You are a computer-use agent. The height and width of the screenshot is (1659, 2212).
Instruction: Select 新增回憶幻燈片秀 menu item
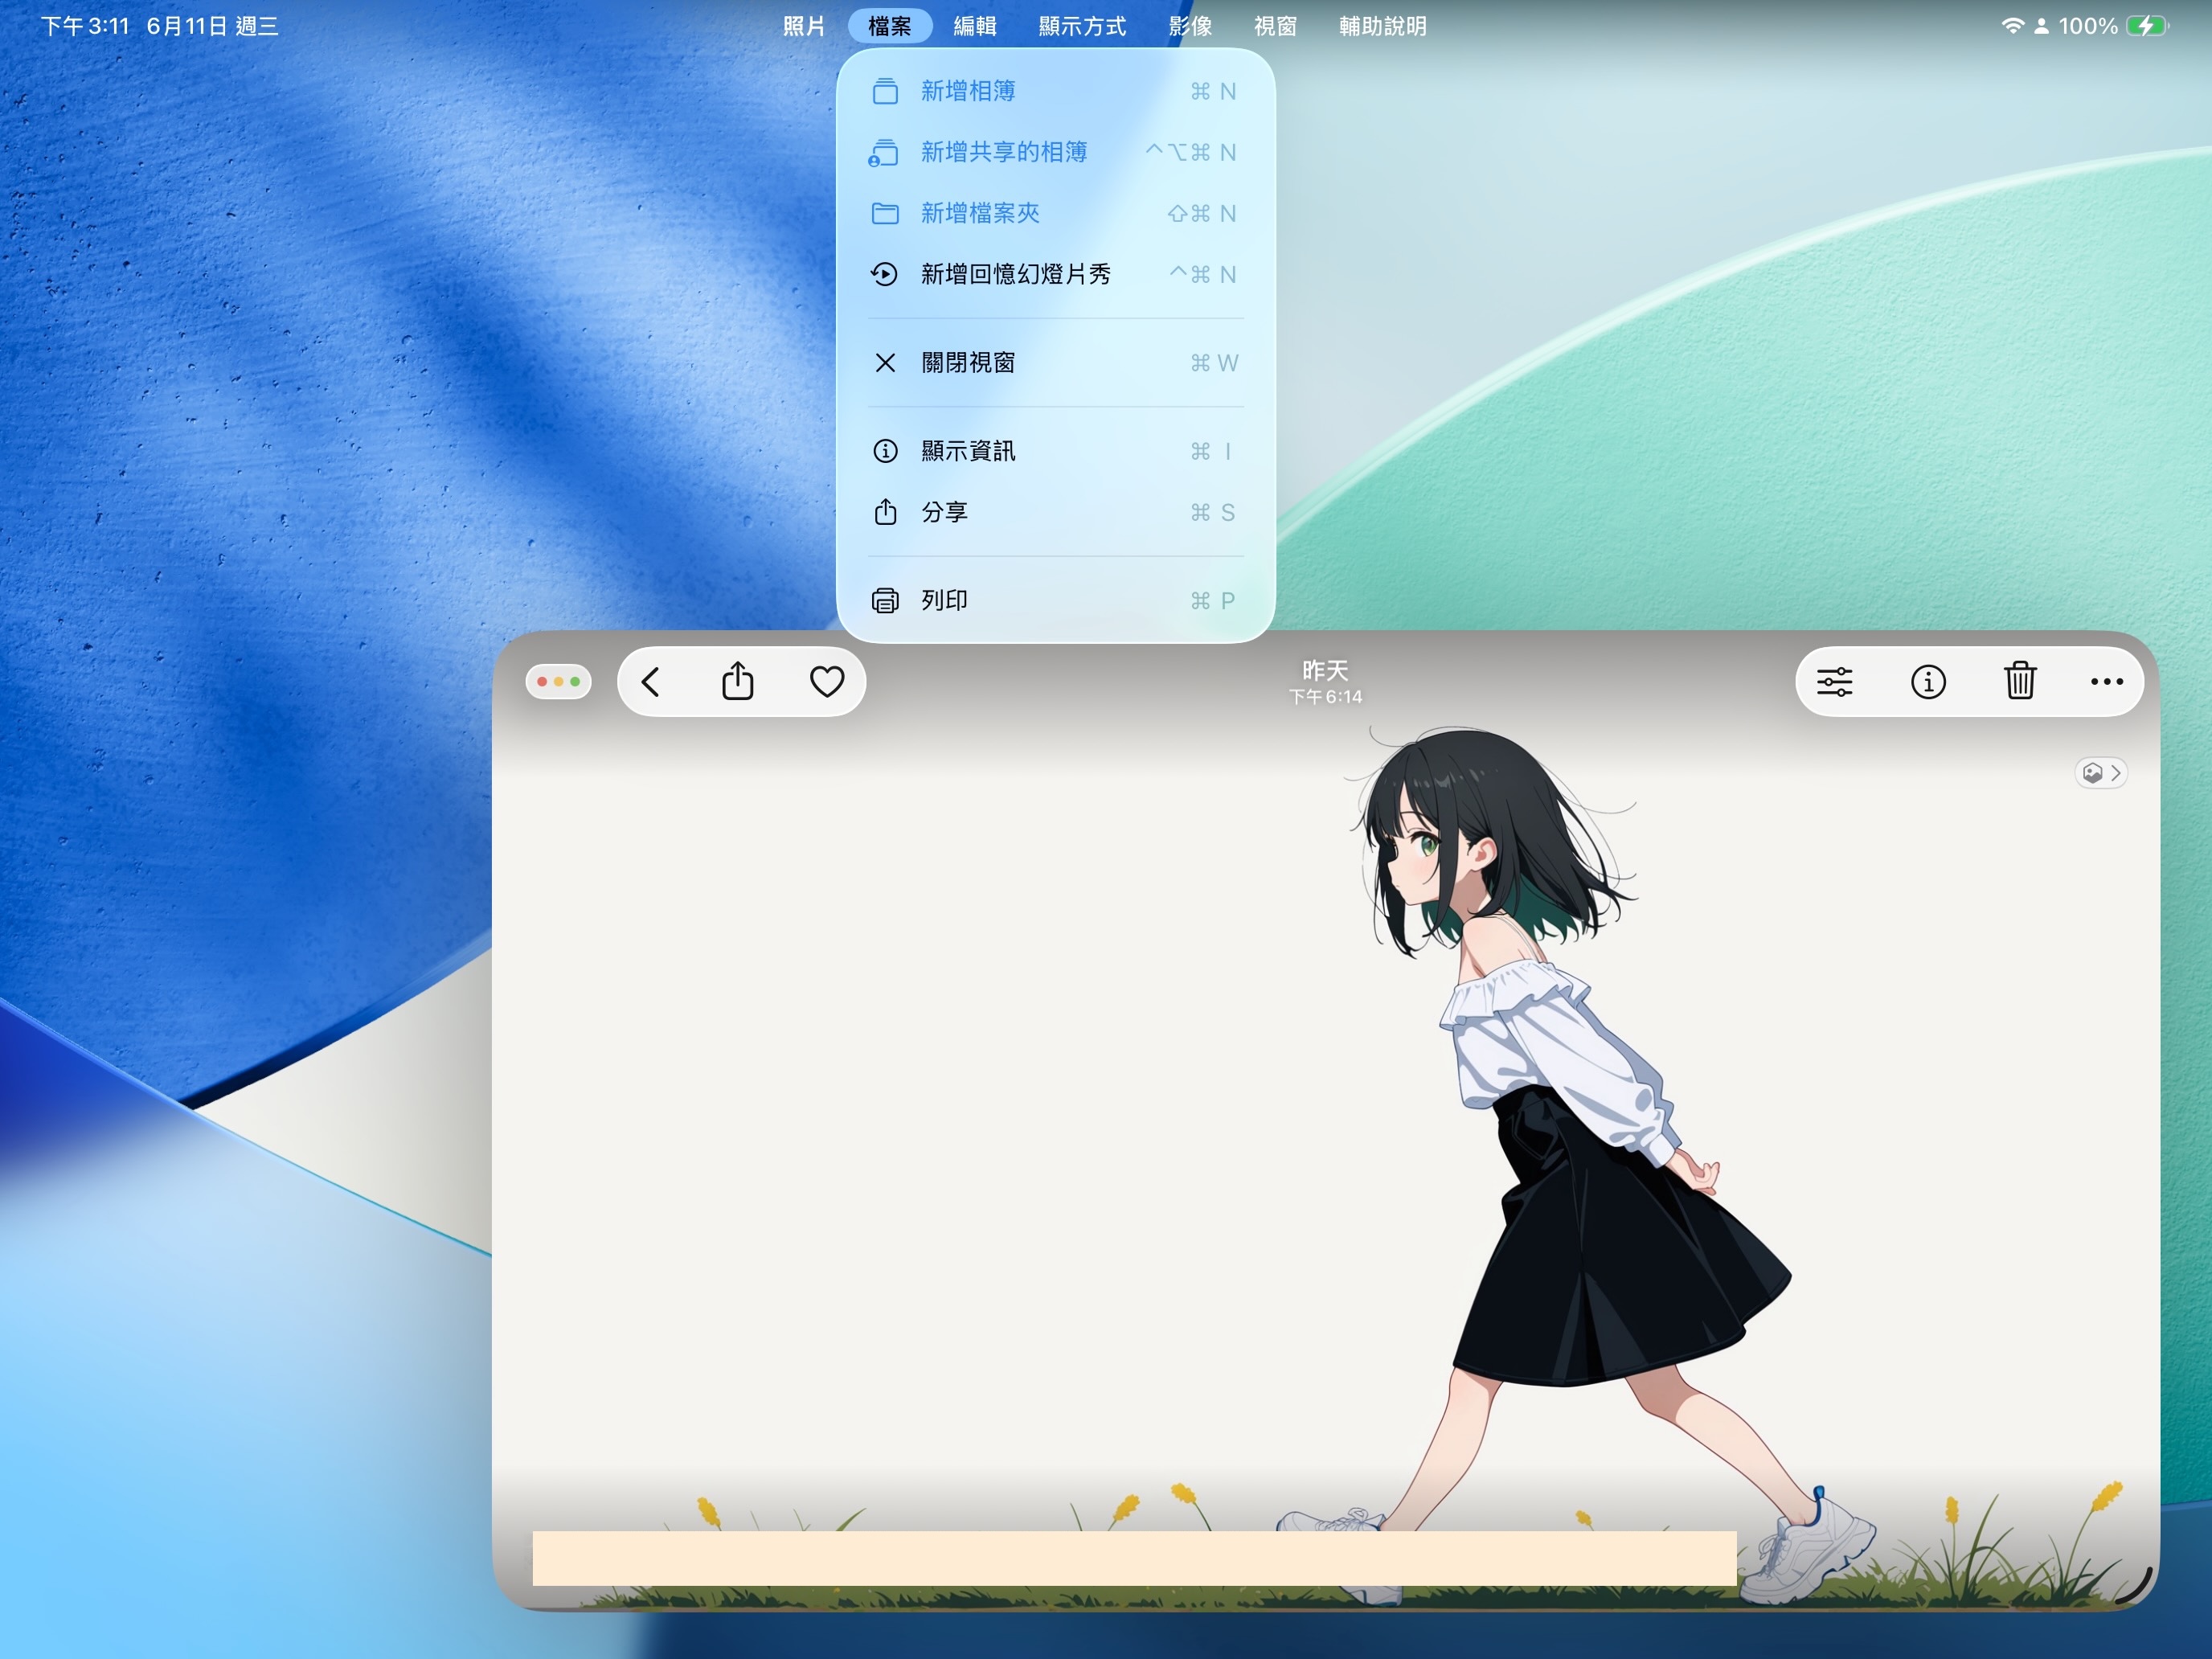tap(1055, 274)
